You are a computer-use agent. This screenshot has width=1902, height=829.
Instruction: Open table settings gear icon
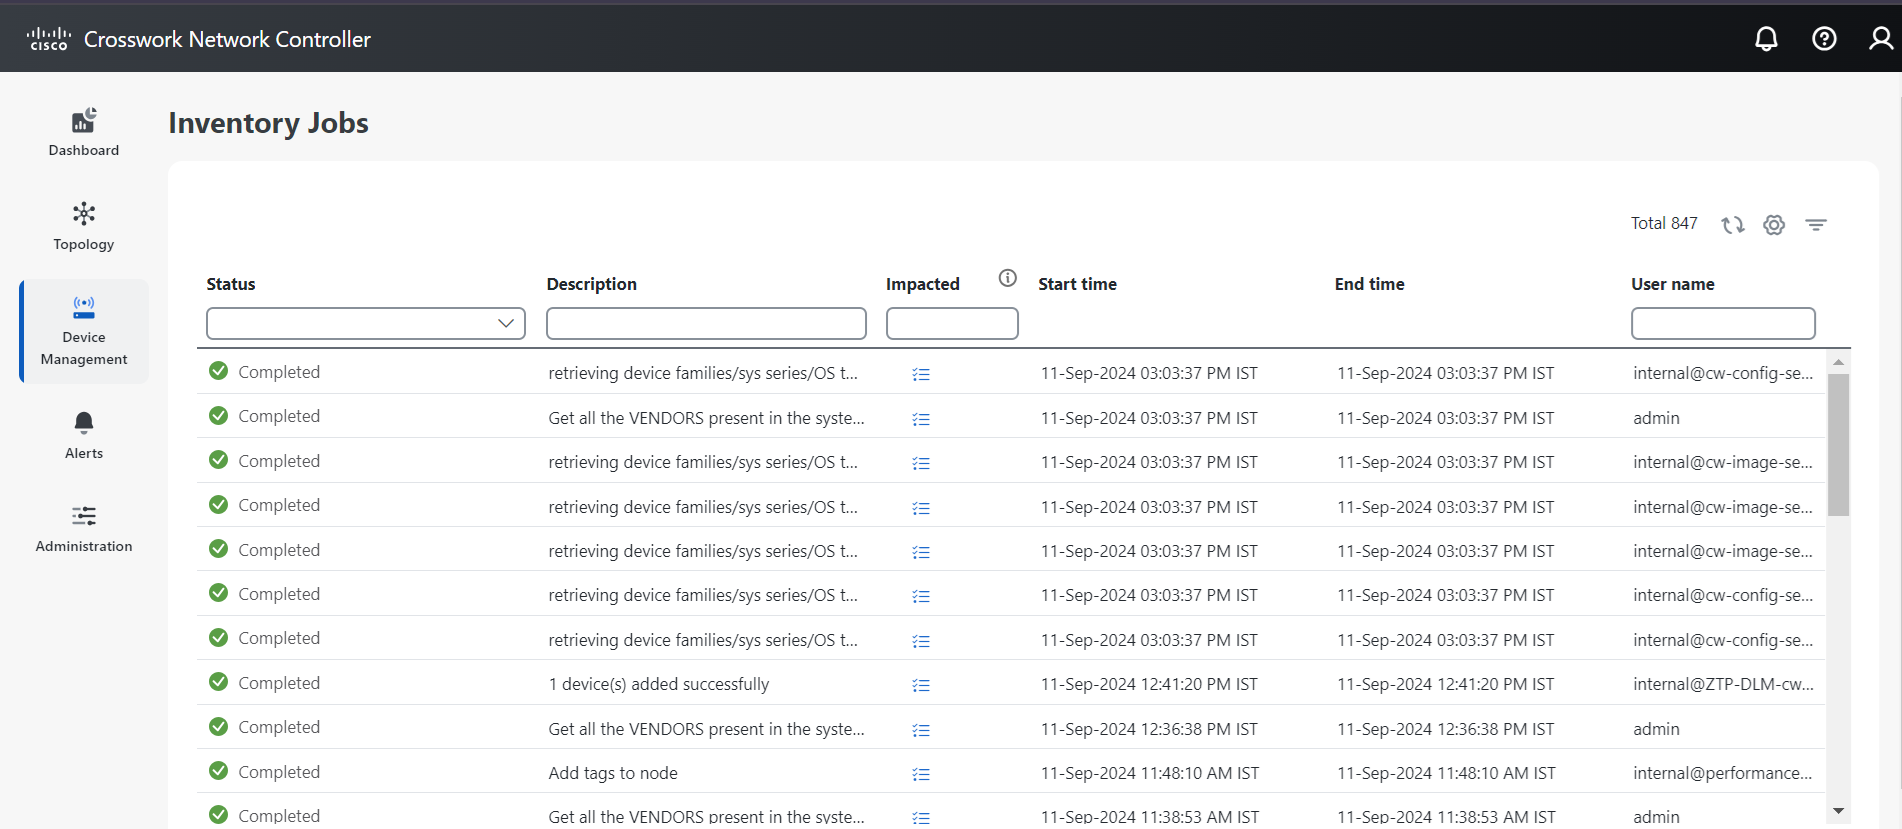point(1774,225)
